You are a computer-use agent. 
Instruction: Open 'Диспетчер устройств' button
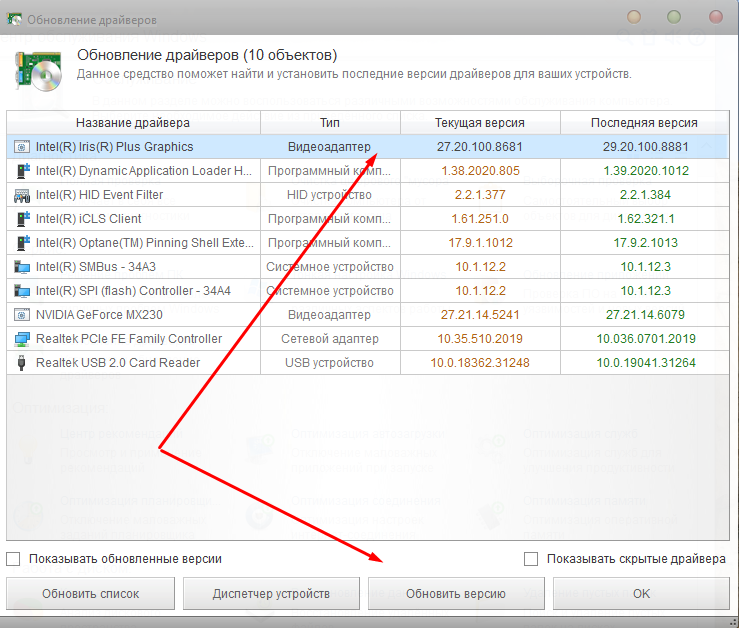pyautogui.click(x=271, y=594)
